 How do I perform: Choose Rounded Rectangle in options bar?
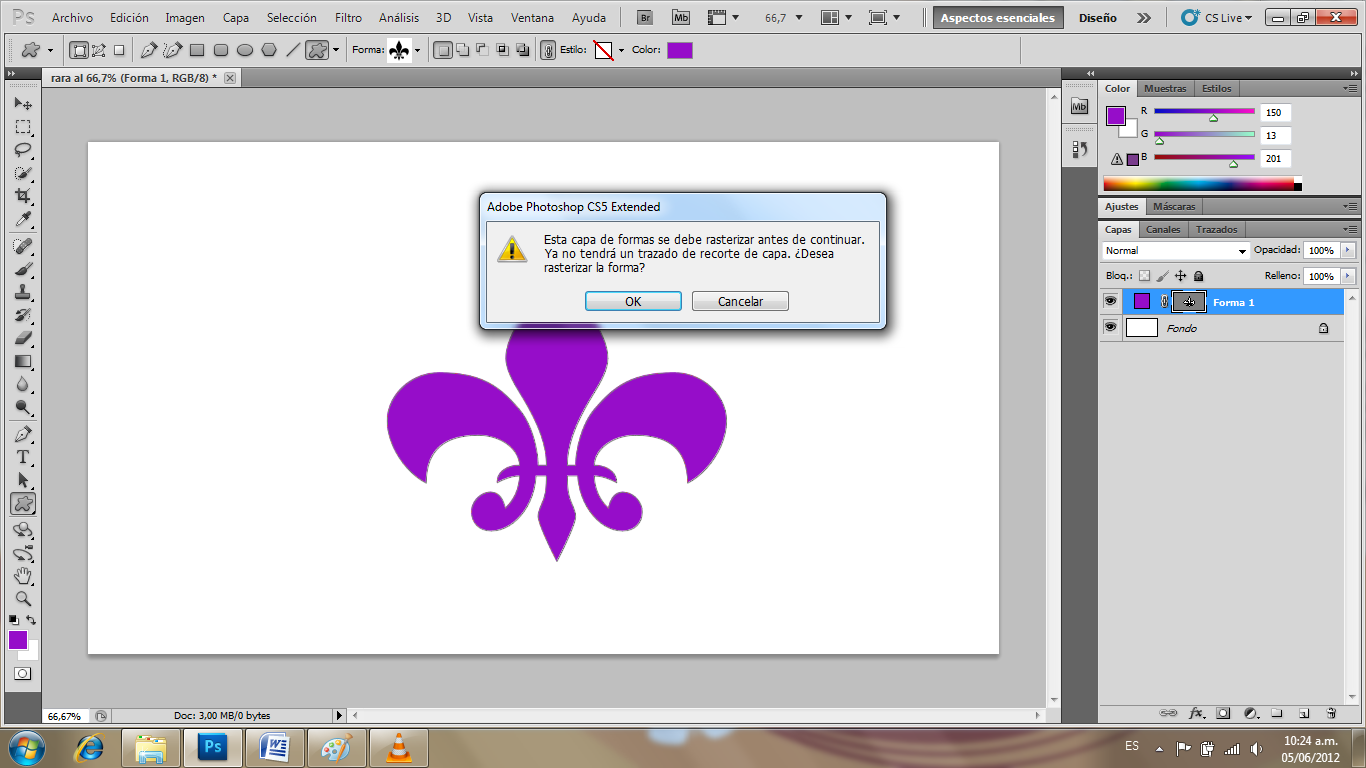pos(221,50)
